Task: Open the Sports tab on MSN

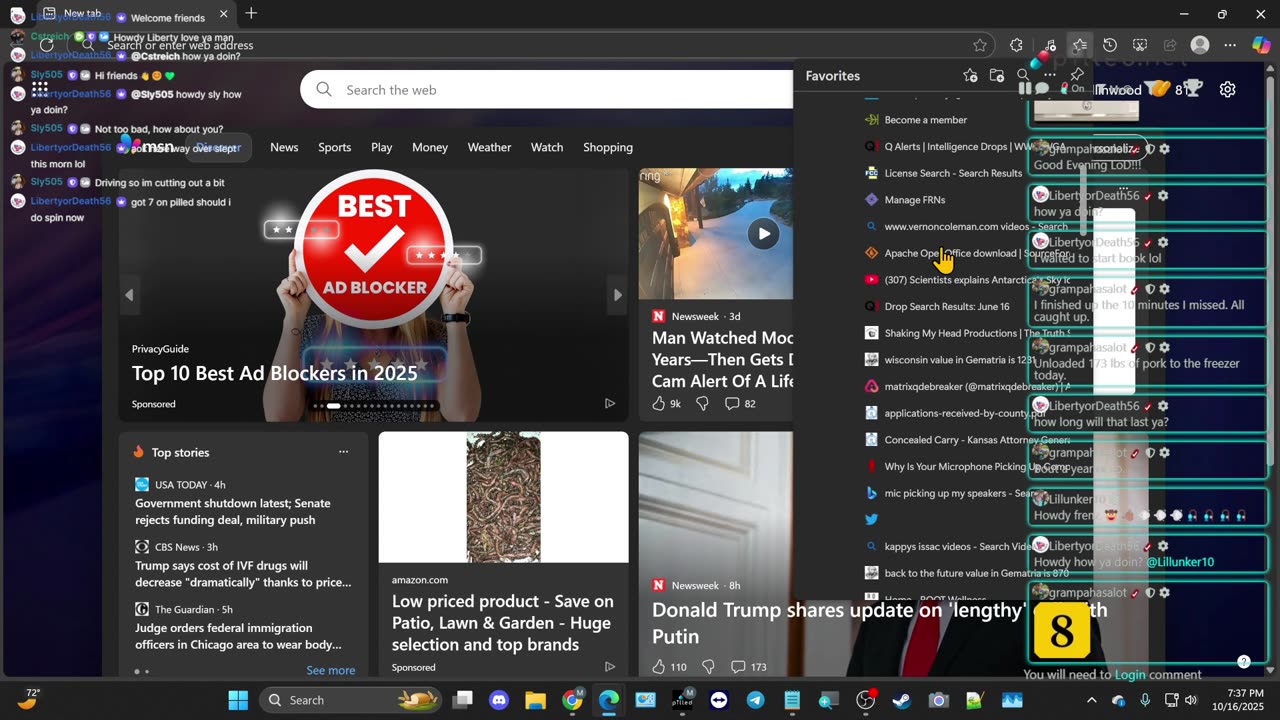Action: pyautogui.click(x=334, y=147)
